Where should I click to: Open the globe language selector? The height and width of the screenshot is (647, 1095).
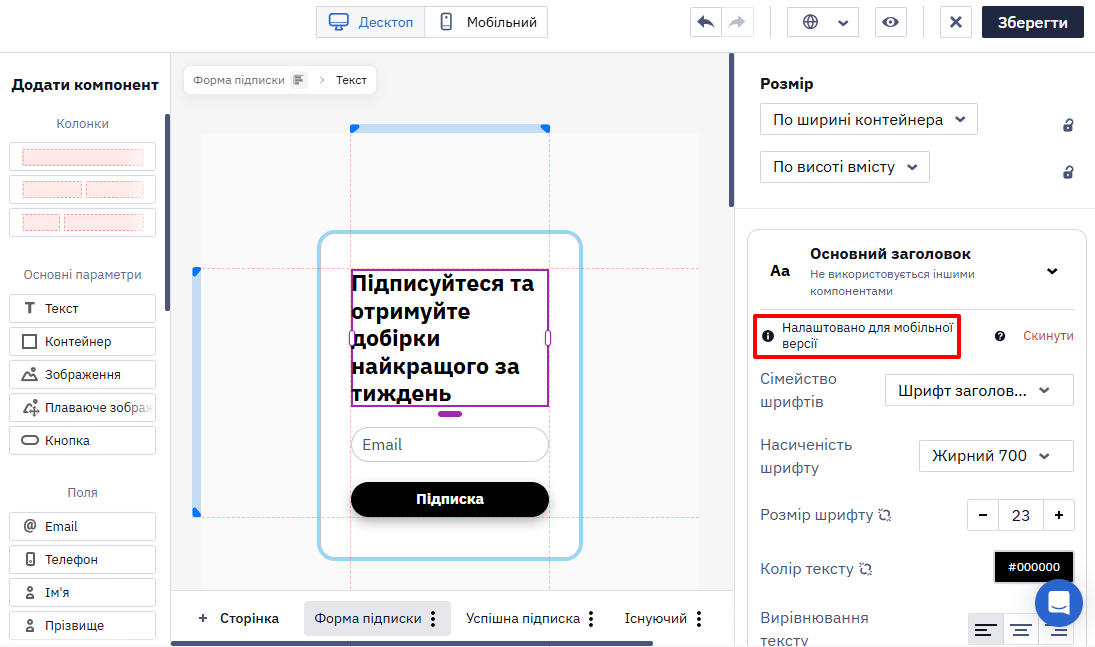pos(823,22)
